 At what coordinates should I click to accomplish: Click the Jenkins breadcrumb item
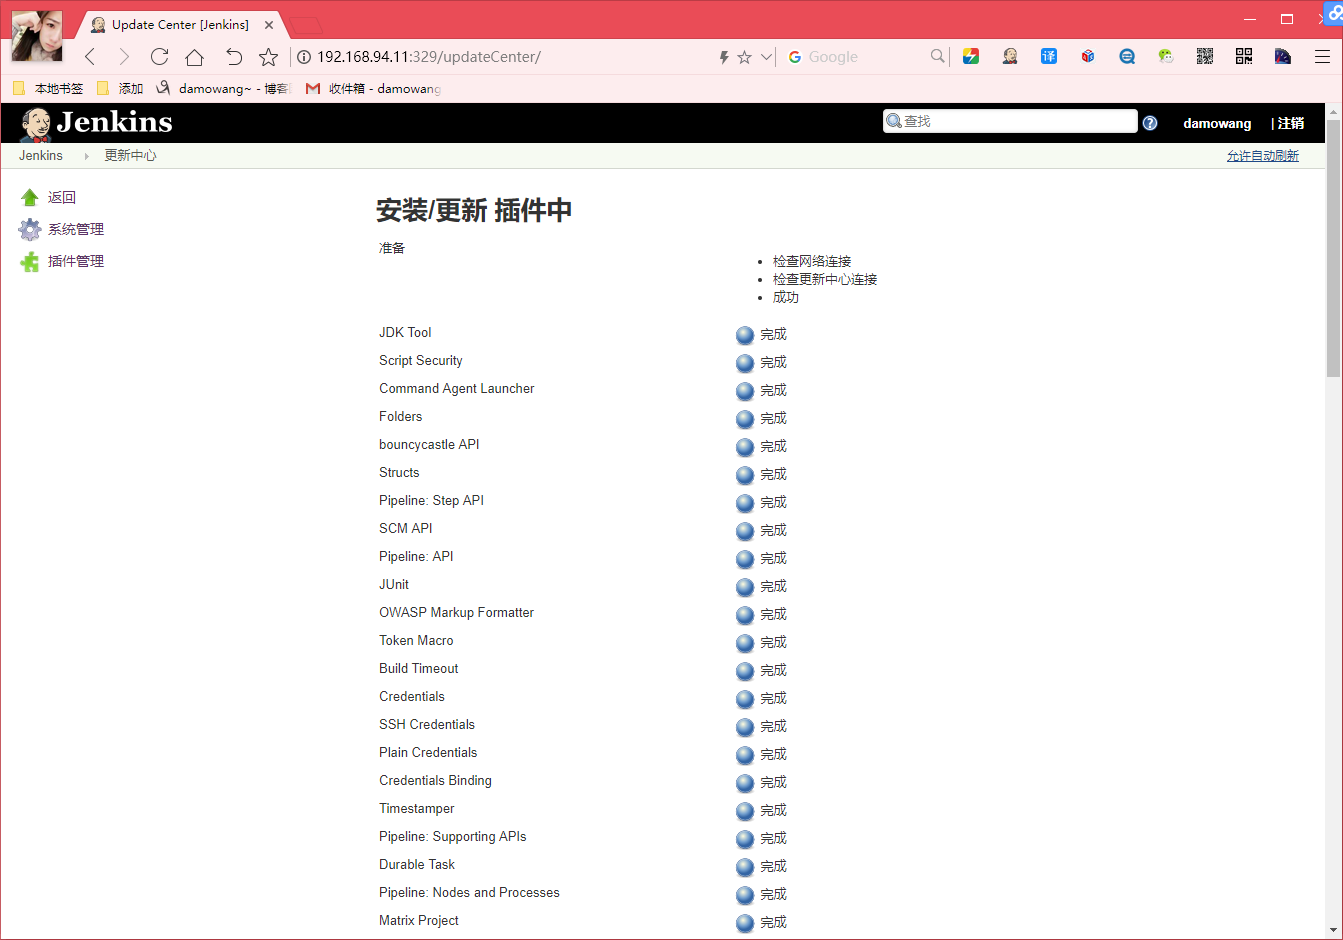click(41, 155)
